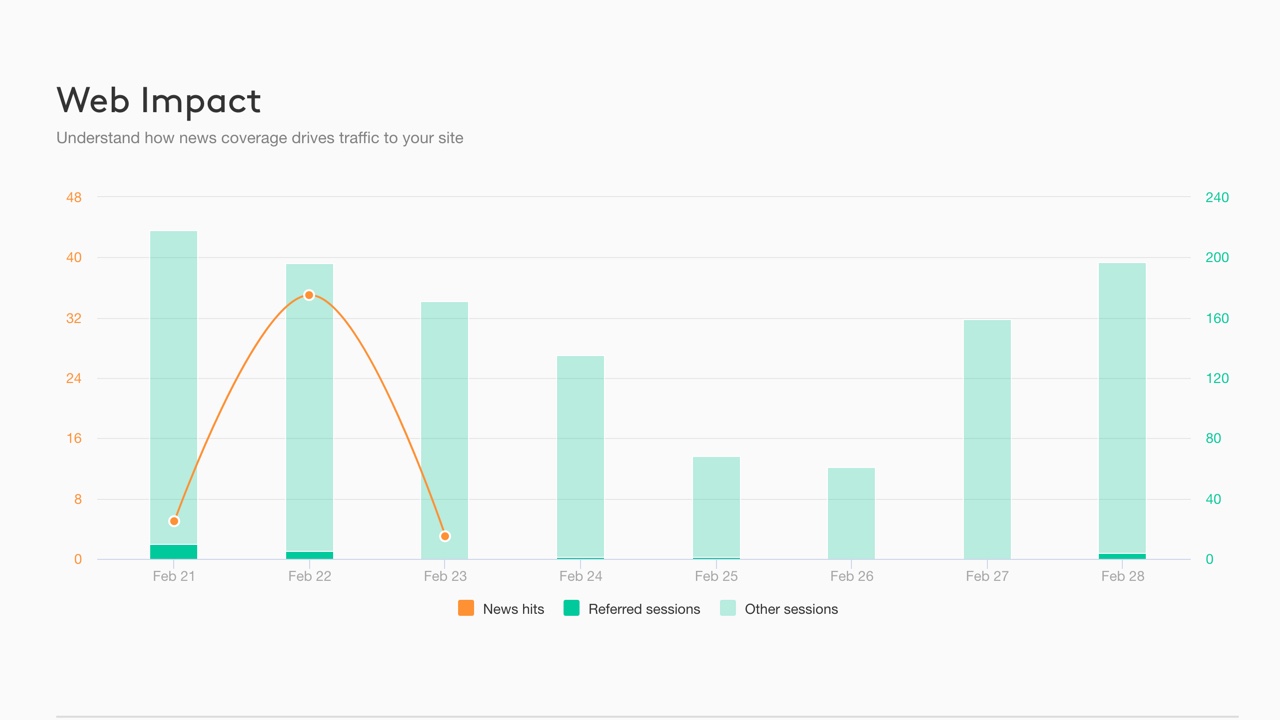This screenshot has width=1280, height=720.
Task: Click the orange News hits legend swatch
Action: (x=466, y=608)
